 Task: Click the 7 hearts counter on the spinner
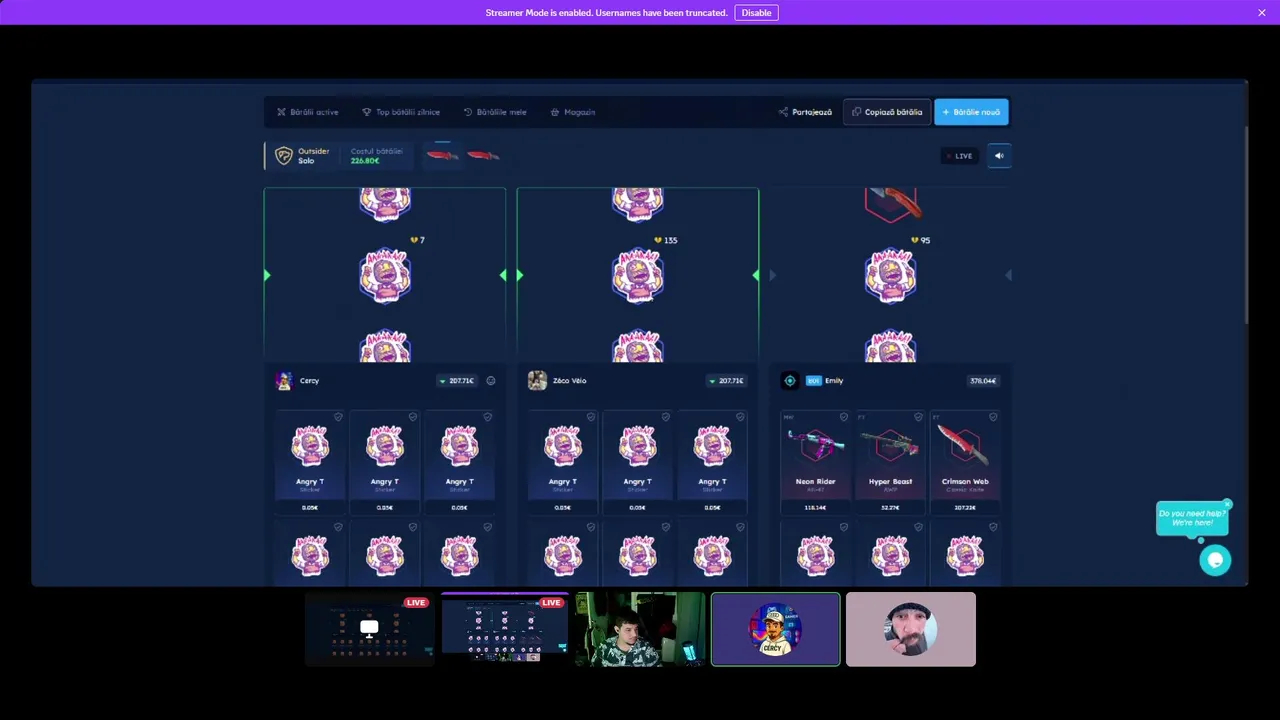[417, 240]
